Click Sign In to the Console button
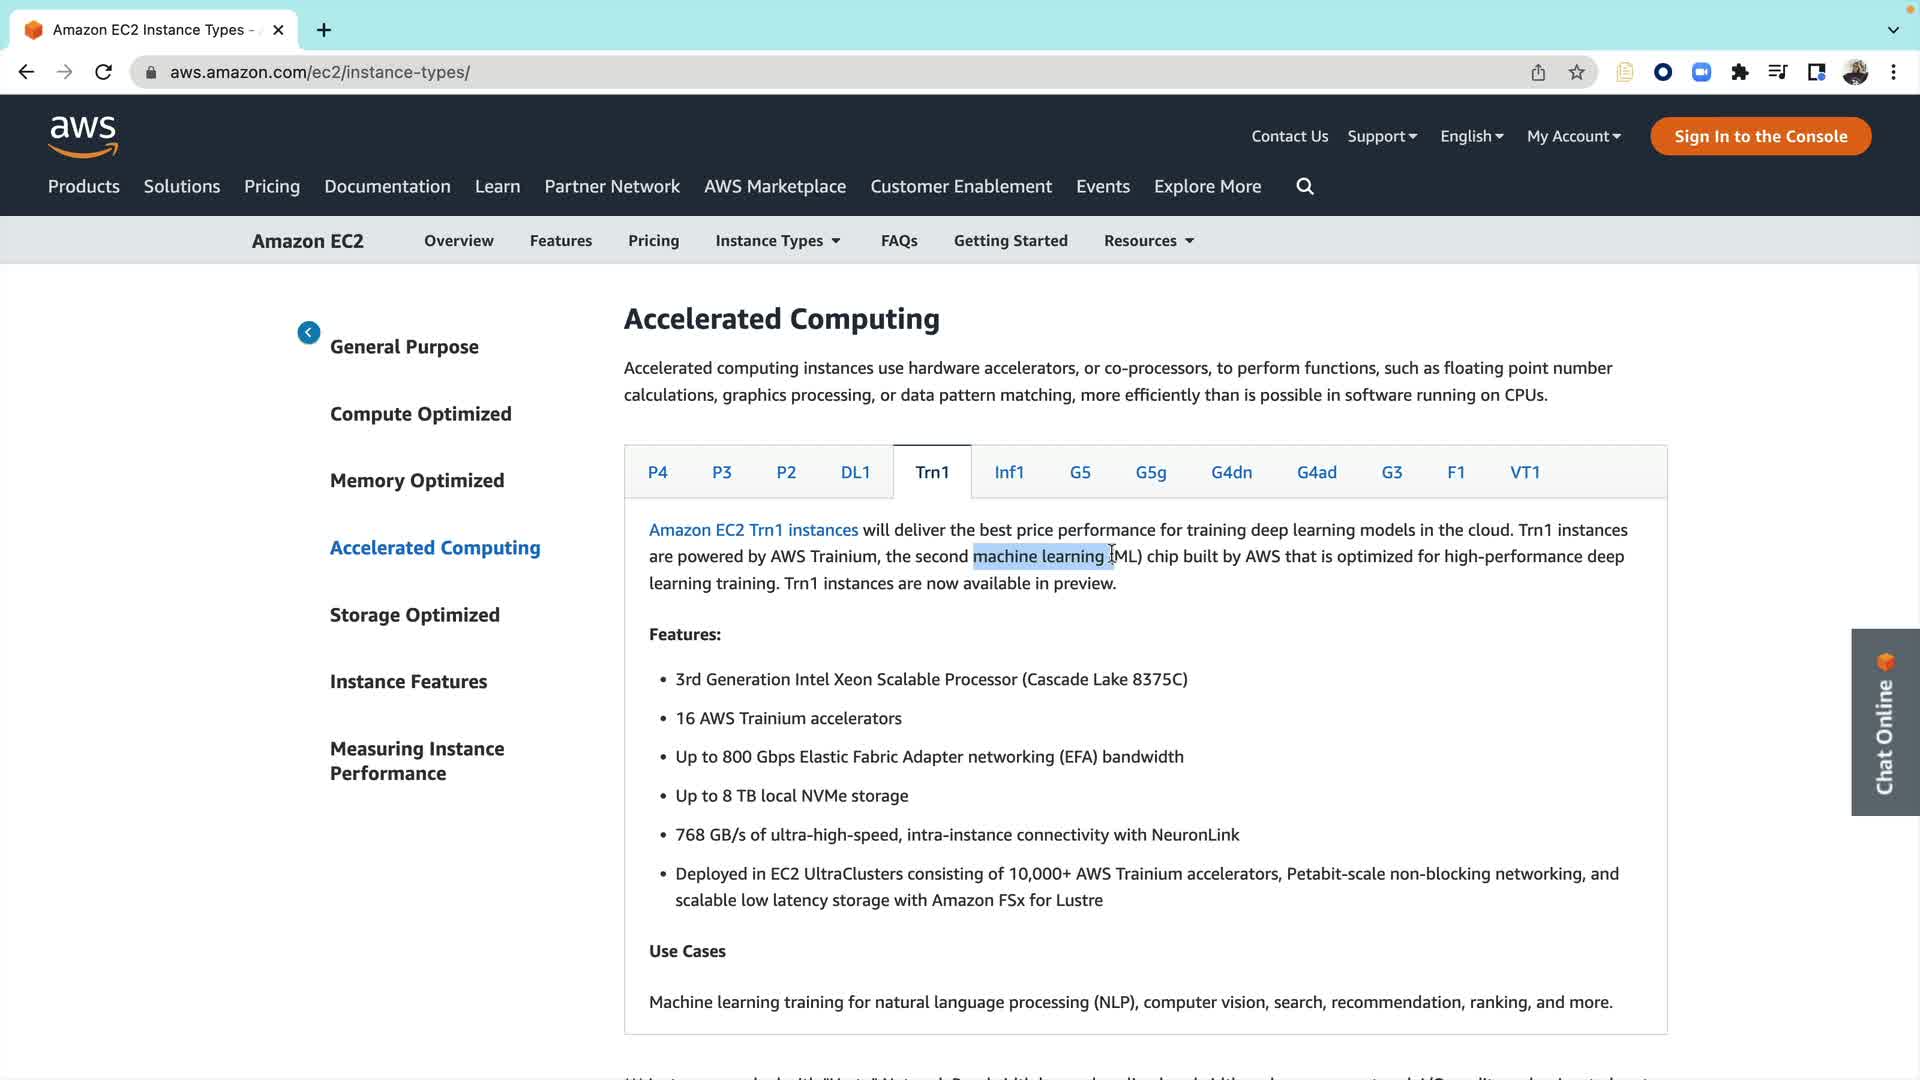Viewport: 1920px width, 1080px height. click(x=1760, y=136)
